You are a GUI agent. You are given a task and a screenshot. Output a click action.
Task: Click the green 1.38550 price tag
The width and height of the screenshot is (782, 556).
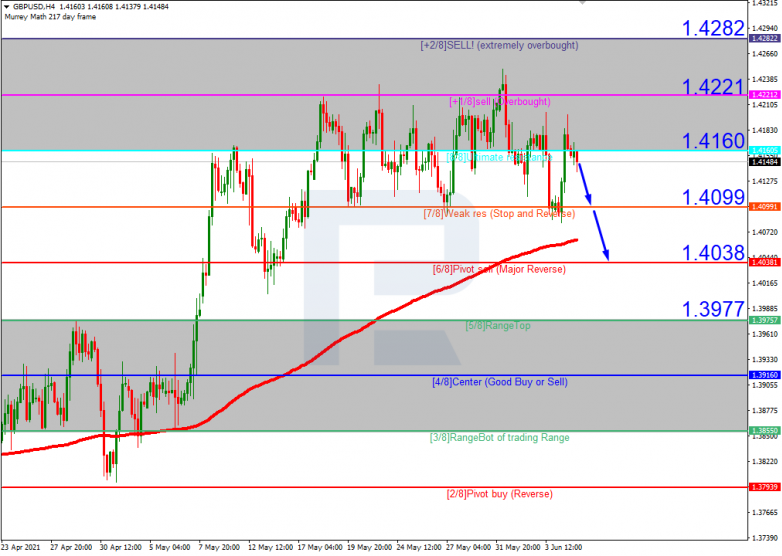click(764, 430)
